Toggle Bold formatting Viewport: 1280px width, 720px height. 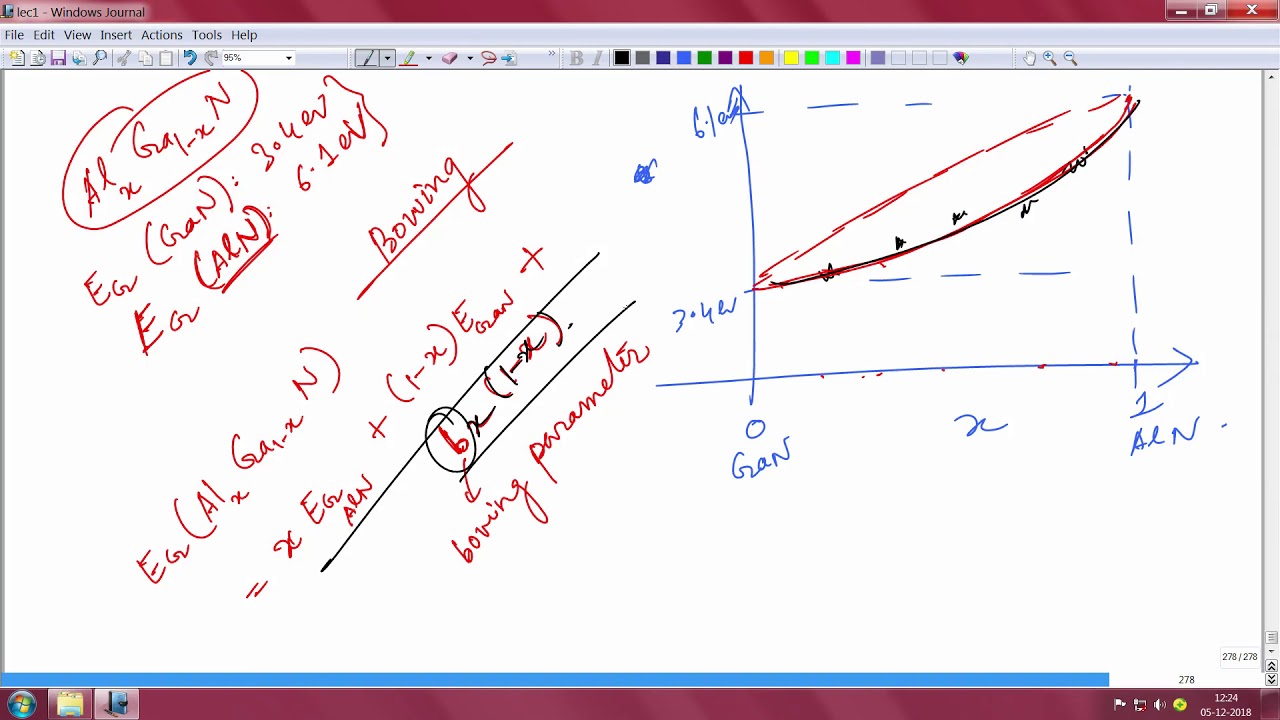576,58
